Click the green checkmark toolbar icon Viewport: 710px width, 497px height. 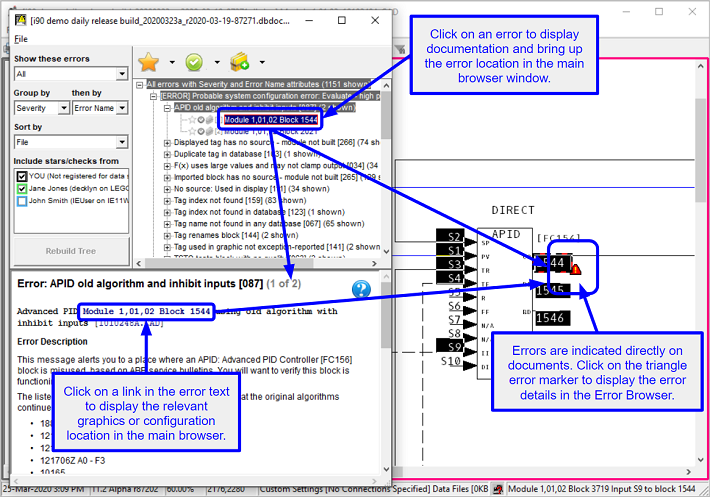pyautogui.click(x=195, y=62)
